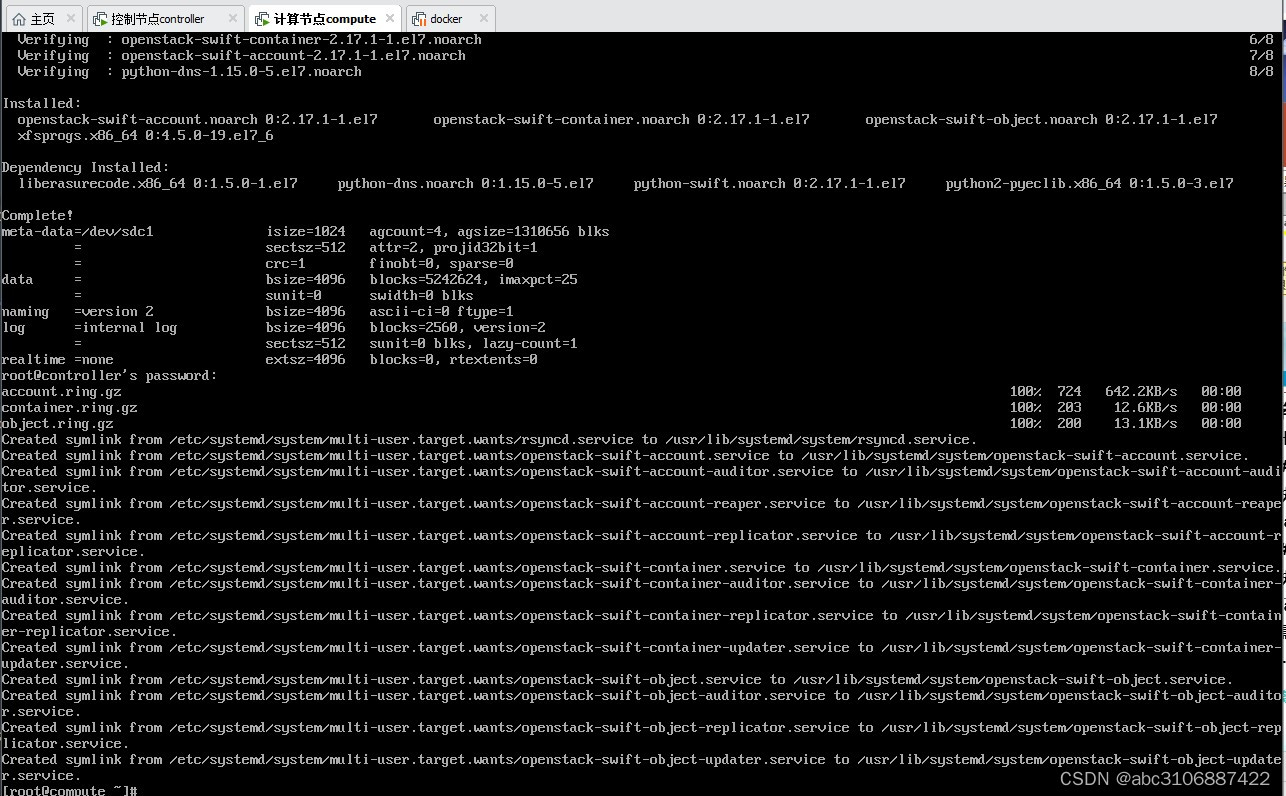This screenshot has height=796, width=1286.
Task: Click the VM icon on docker tab
Action: (419, 19)
